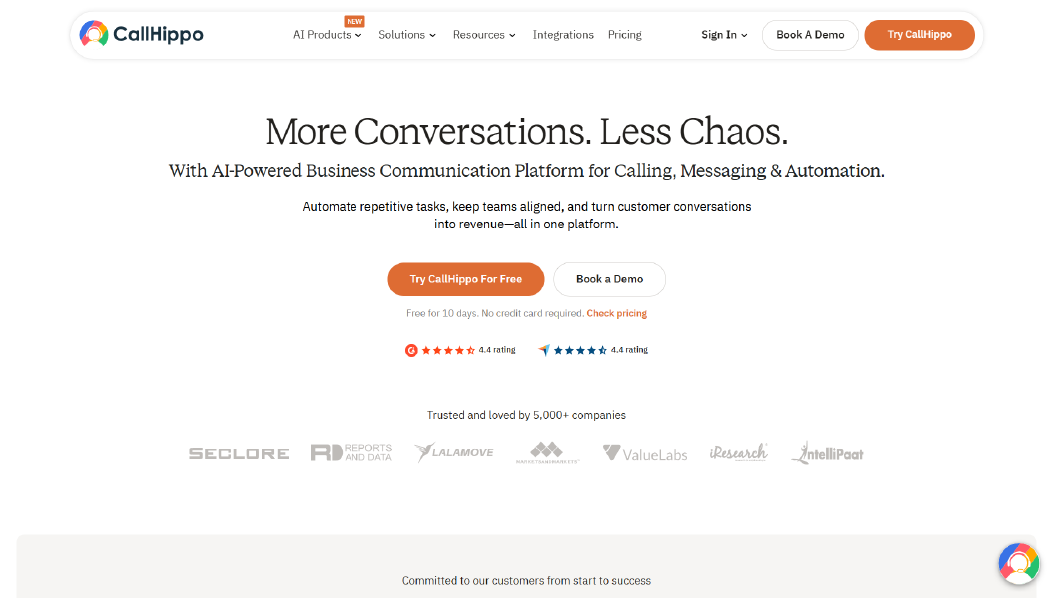Click the Book a Demo button below the headline
The image size is (1053, 598).
pos(609,279)
